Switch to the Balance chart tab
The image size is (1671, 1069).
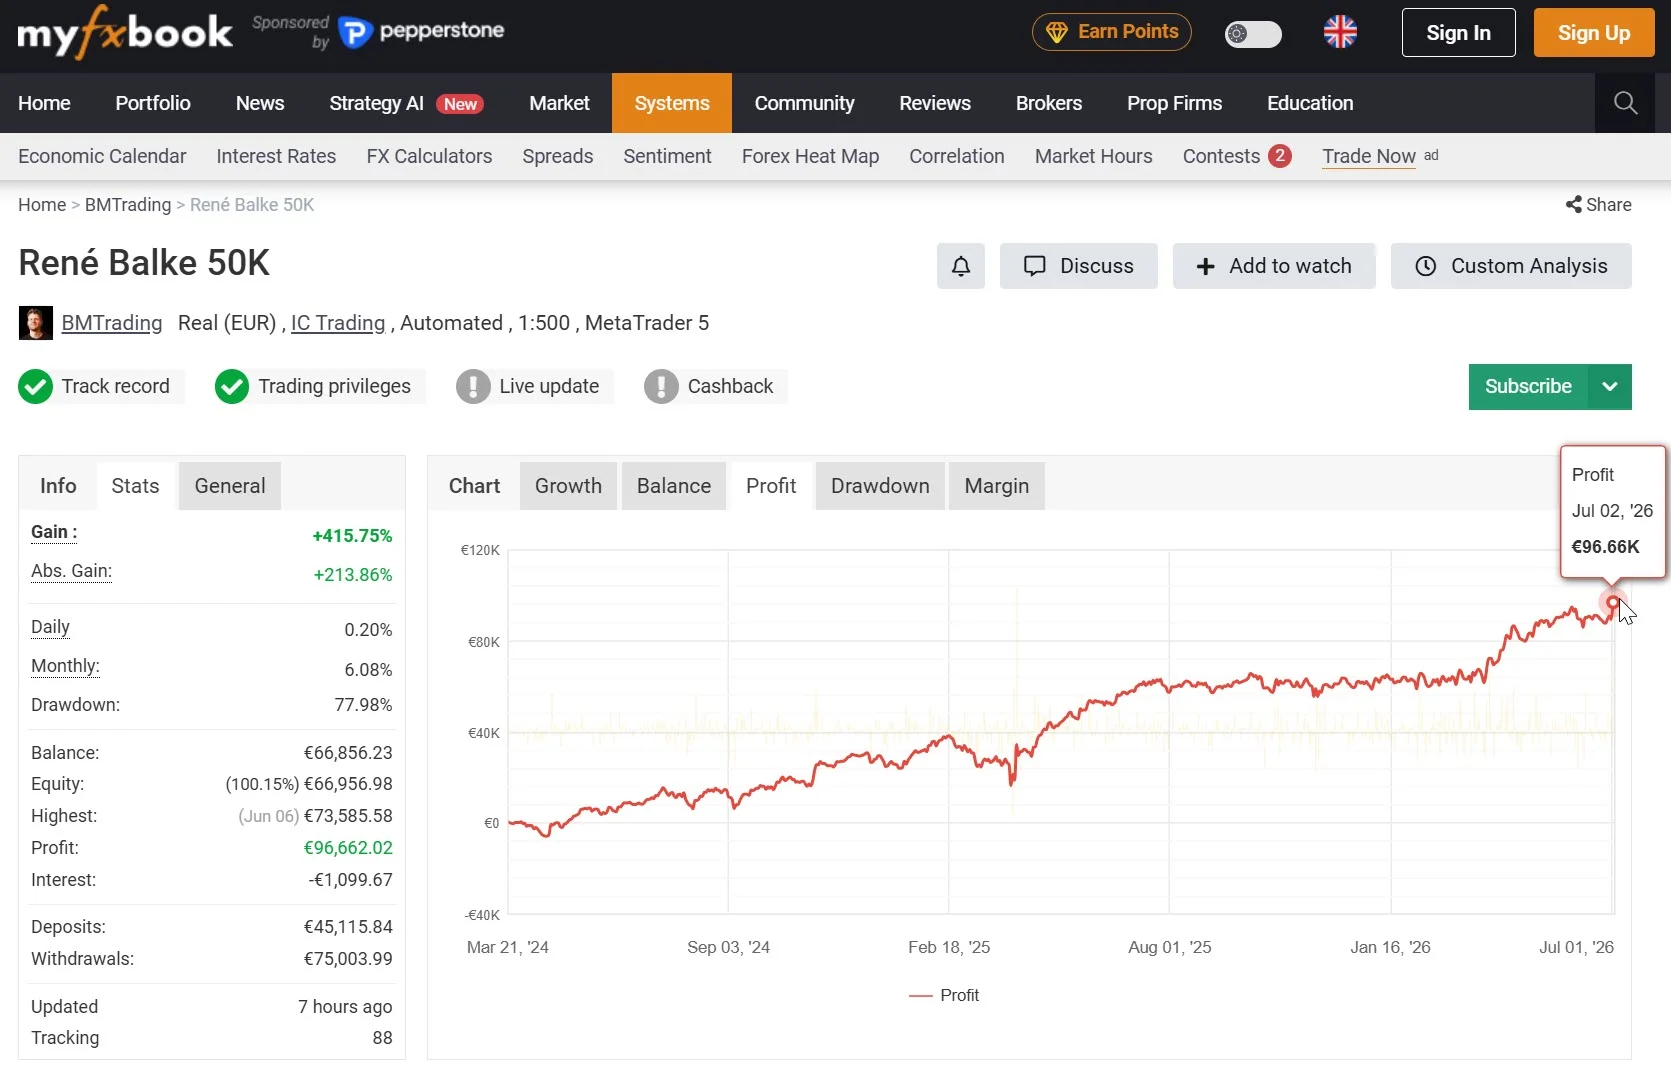tap(674, 486)
